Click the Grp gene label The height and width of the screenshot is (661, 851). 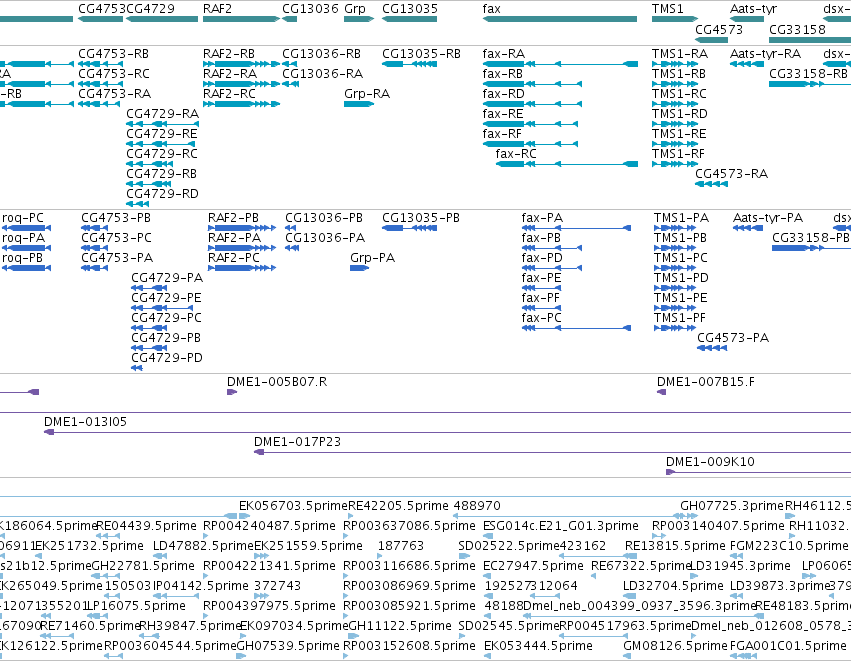coord(355,9)
